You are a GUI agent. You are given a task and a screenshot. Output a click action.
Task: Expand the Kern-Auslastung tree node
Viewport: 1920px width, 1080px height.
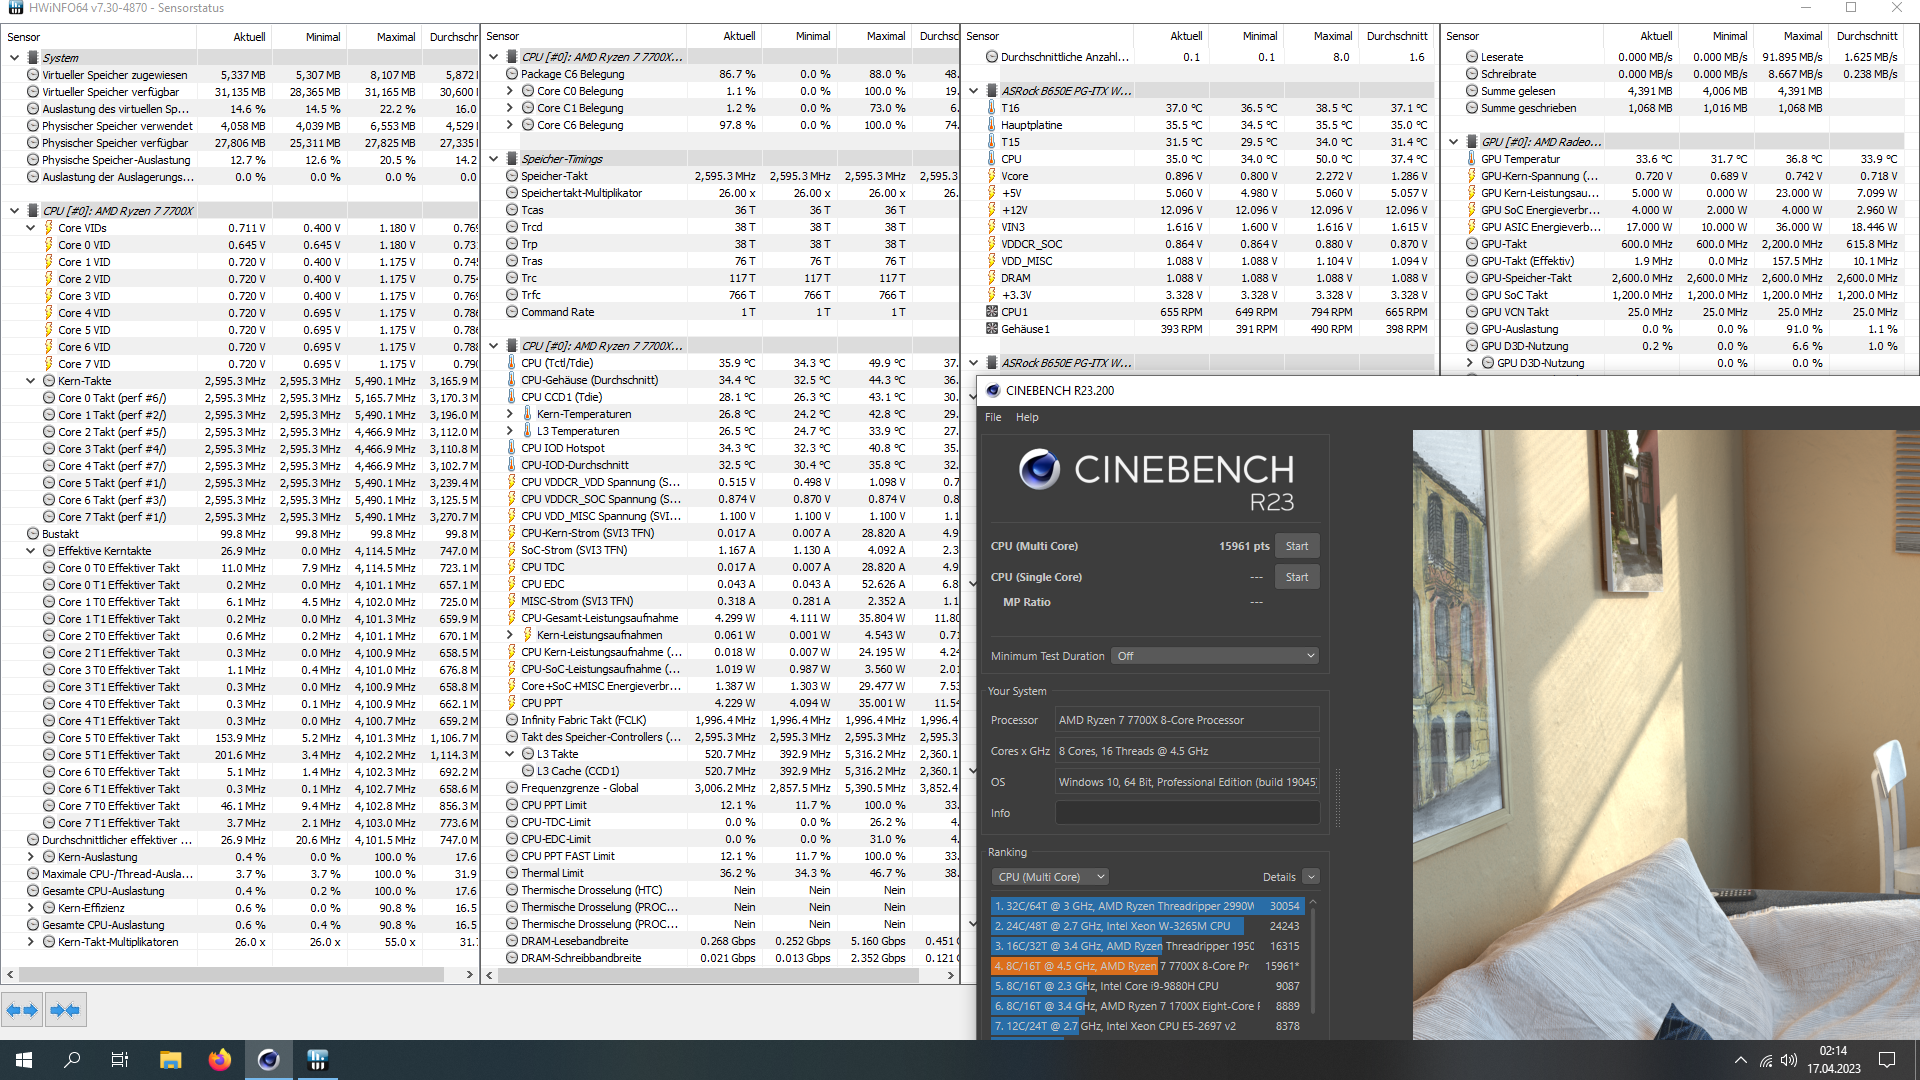31,857
